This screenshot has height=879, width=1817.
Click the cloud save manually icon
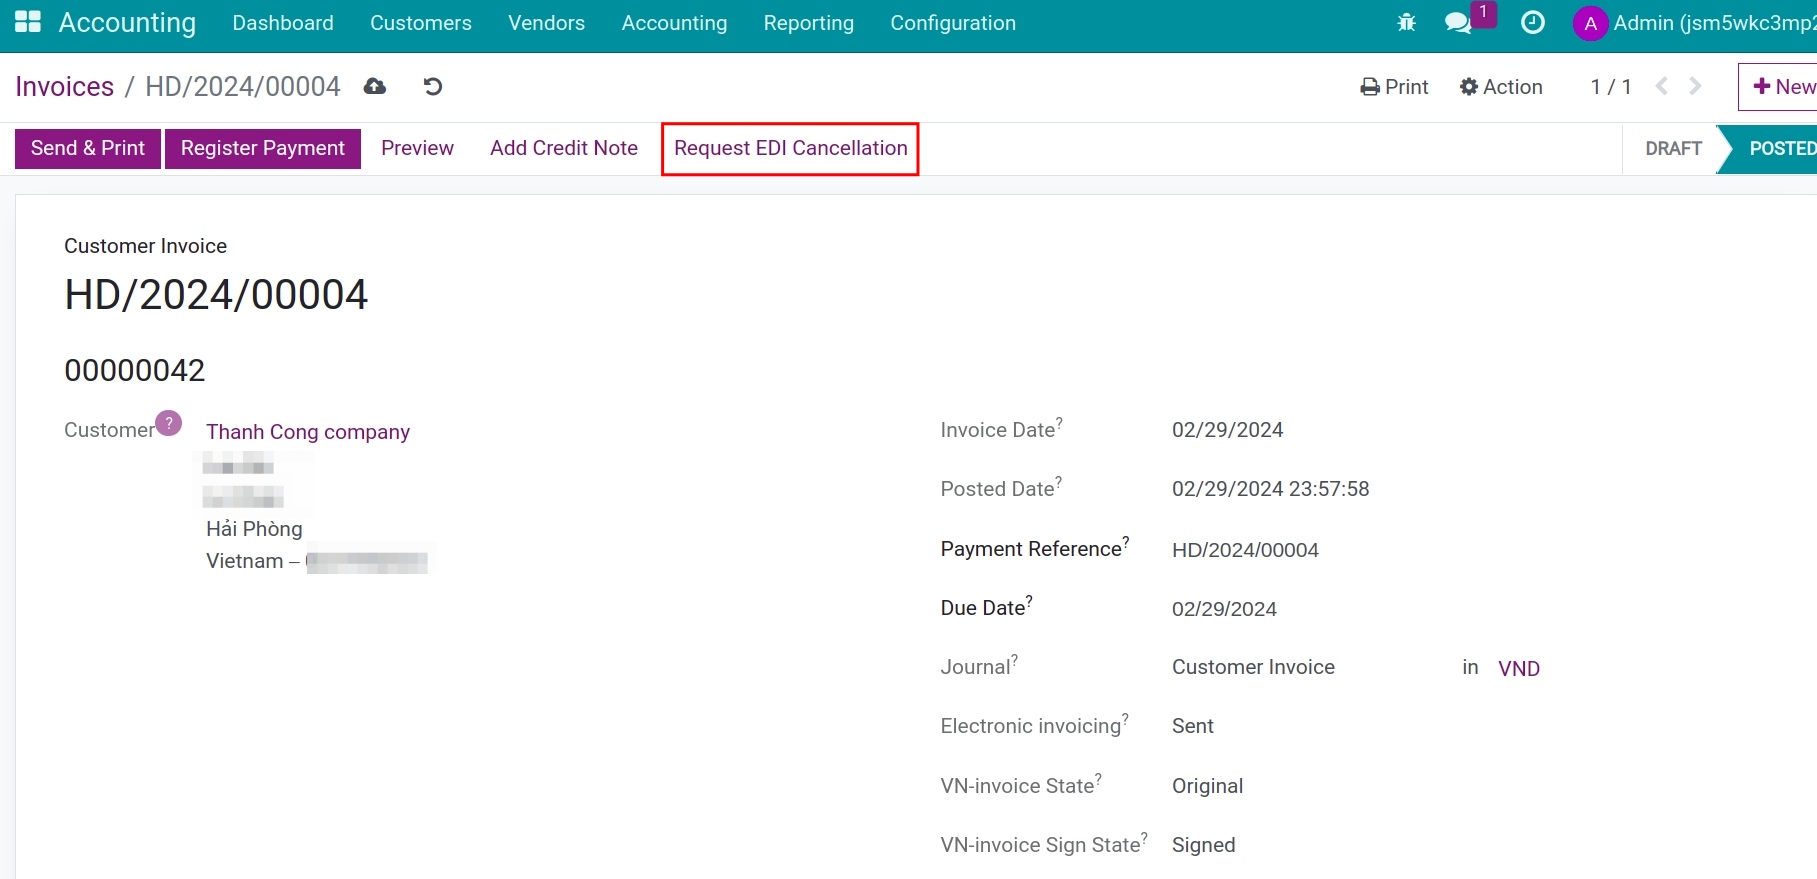click(x=375, y=87)
